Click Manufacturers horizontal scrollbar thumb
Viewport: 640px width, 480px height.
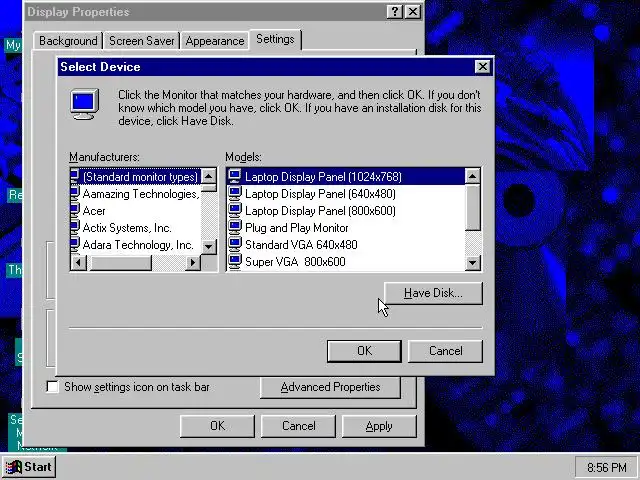[120, 262]
